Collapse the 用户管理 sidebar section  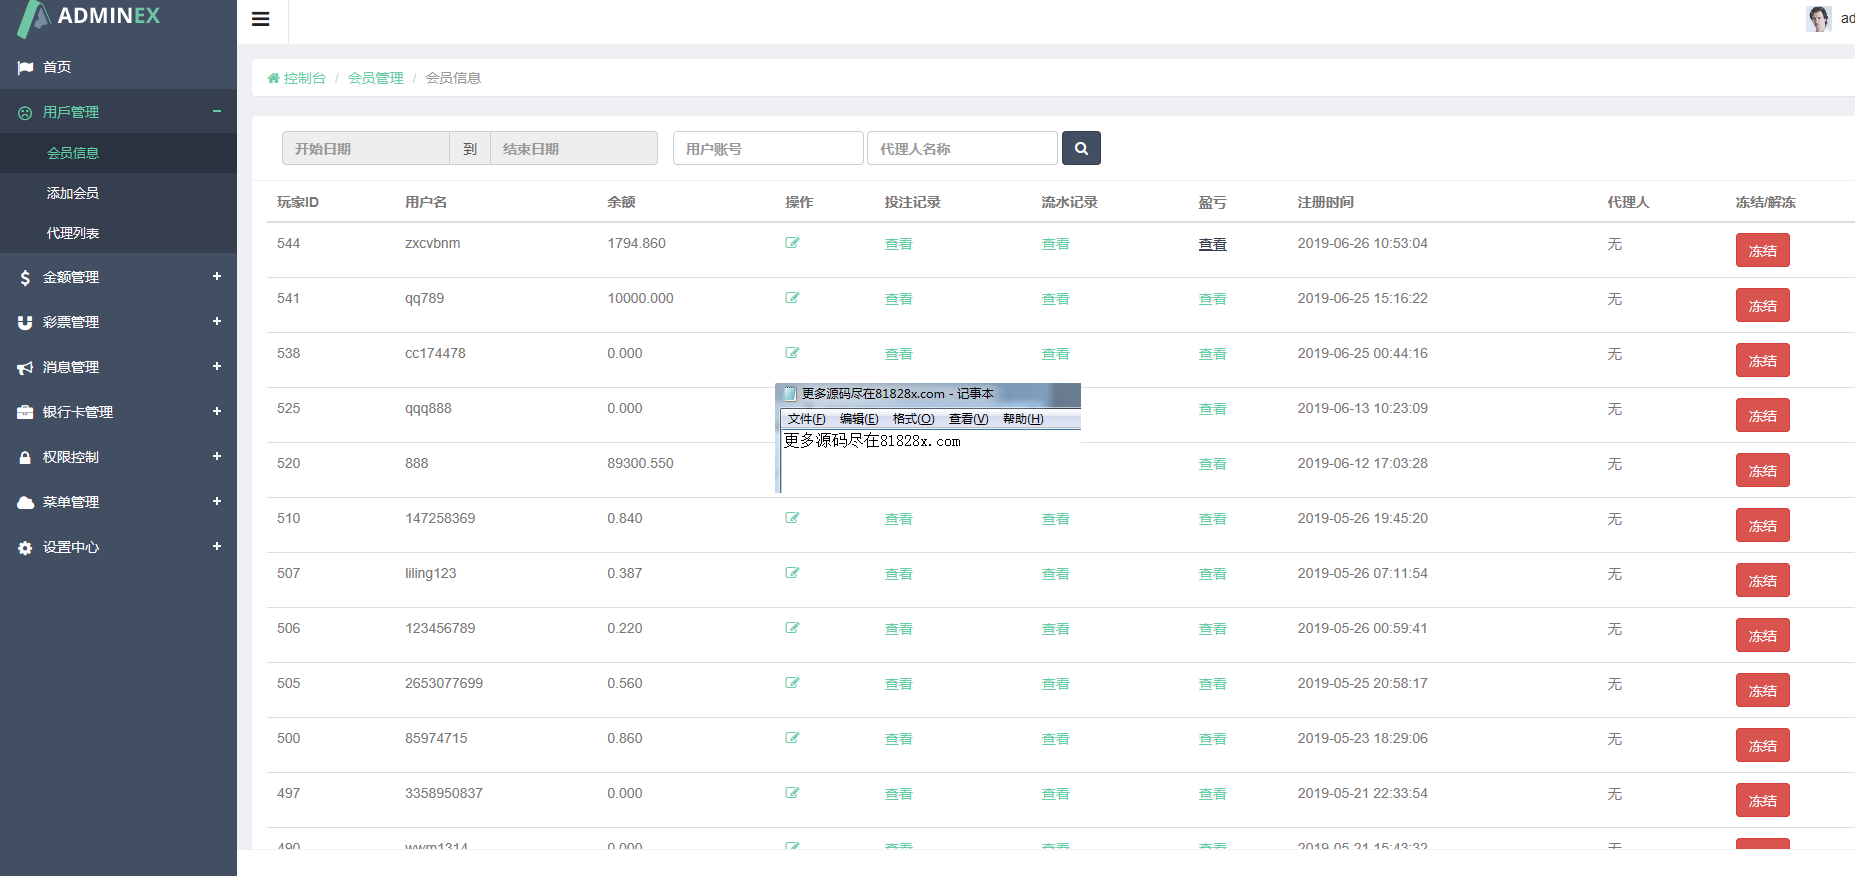click(x=216, y=112)
